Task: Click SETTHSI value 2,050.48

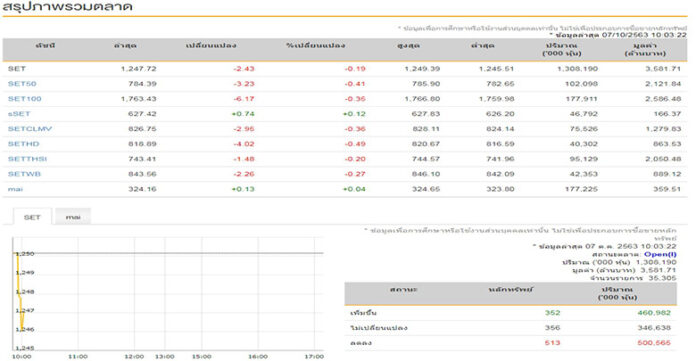Action: (663, 159)
